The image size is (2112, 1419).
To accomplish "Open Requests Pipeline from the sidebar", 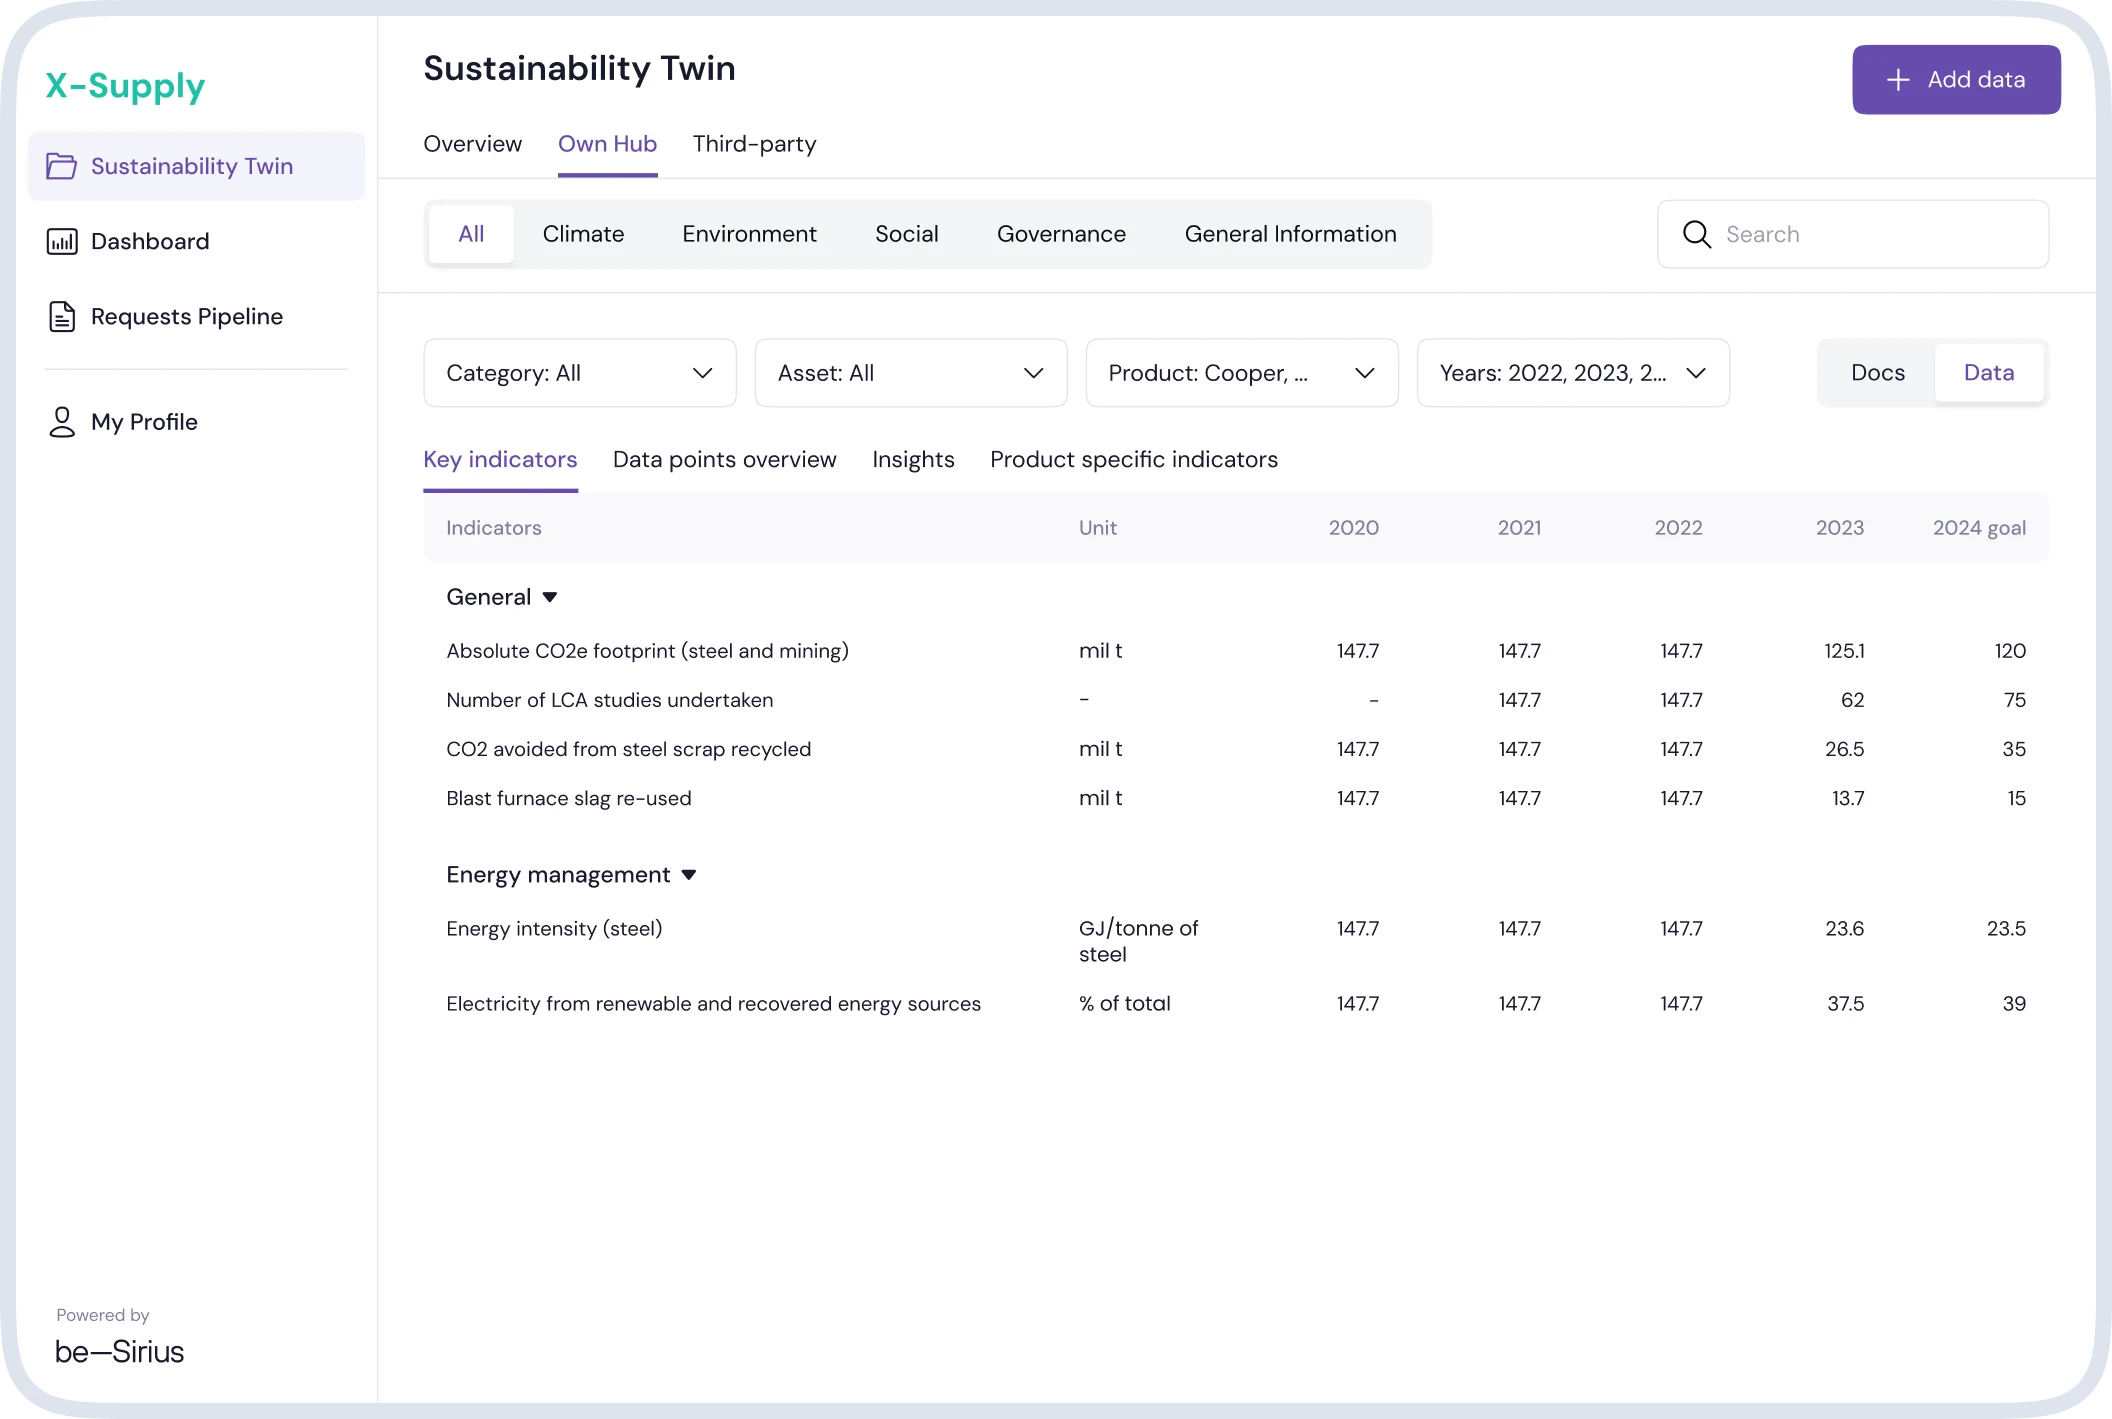I will point(196,316).
